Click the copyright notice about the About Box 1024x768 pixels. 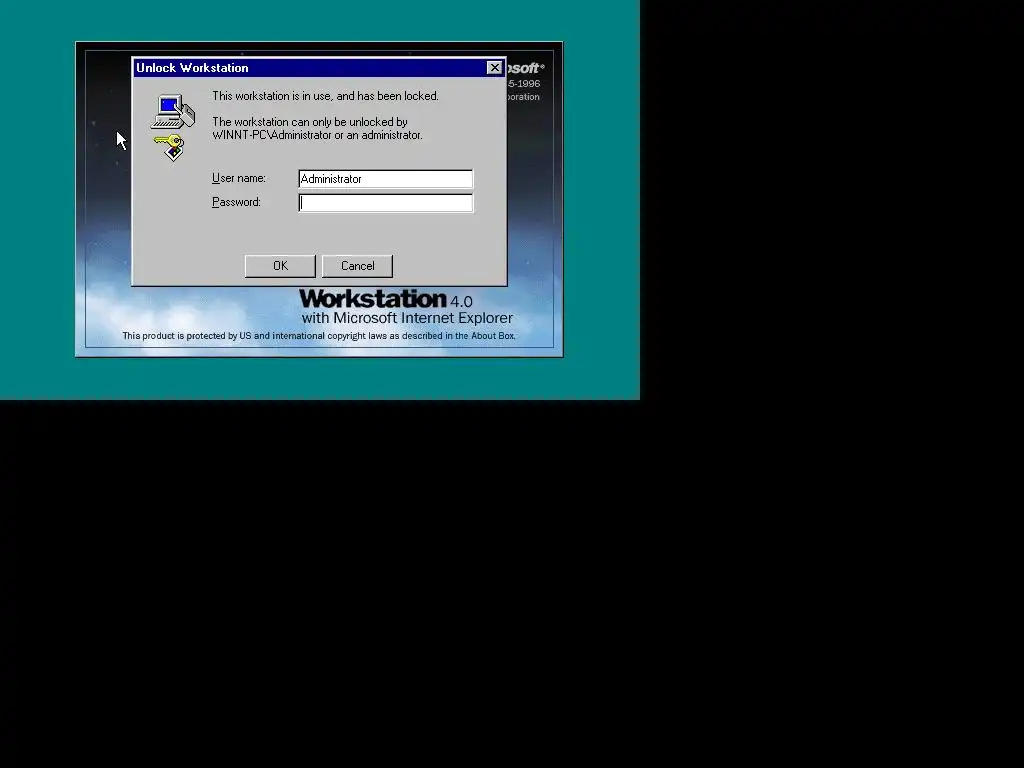click(x=319, y=336)
